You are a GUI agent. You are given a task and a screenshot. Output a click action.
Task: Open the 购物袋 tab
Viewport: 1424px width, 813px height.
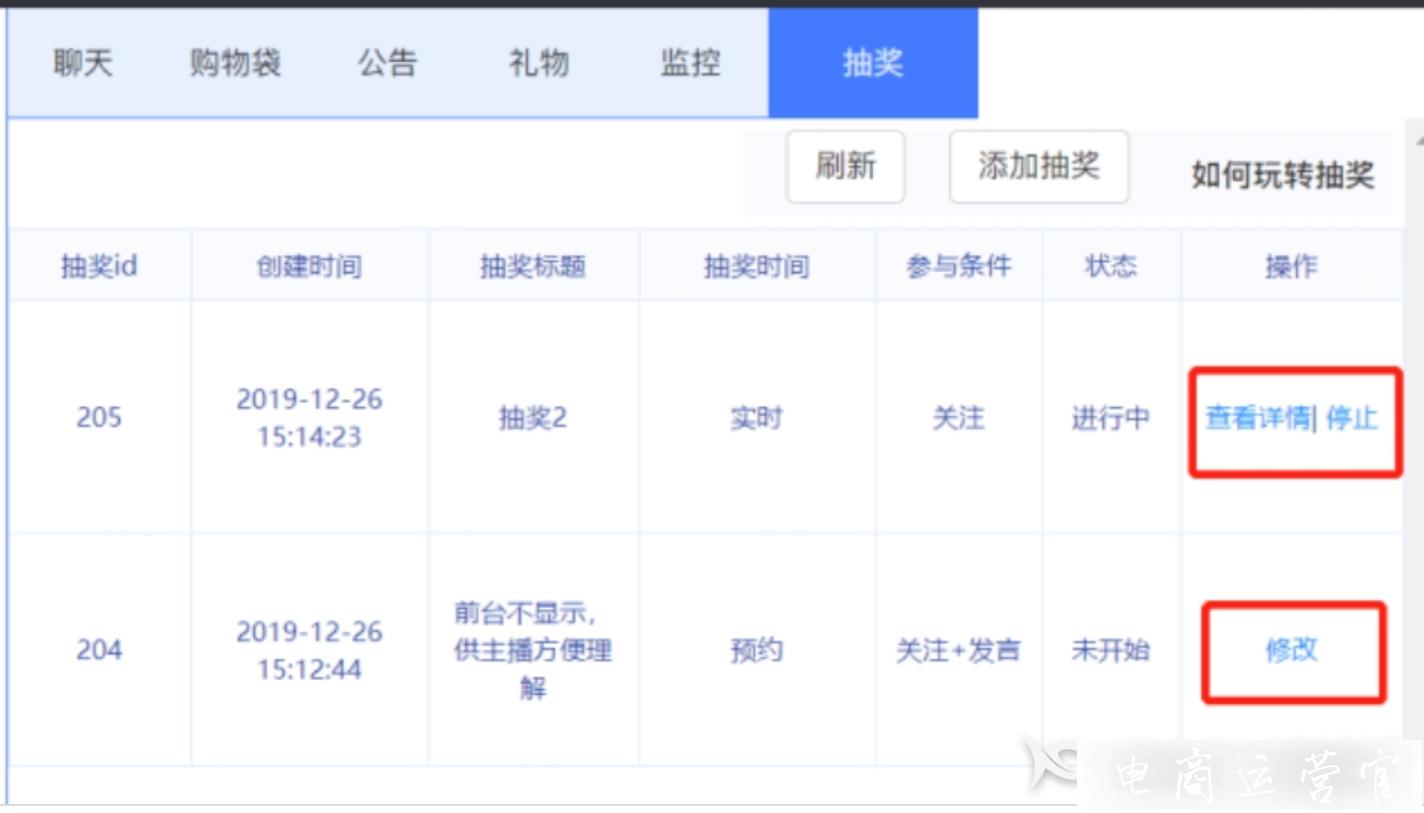(x=235, y=63)
